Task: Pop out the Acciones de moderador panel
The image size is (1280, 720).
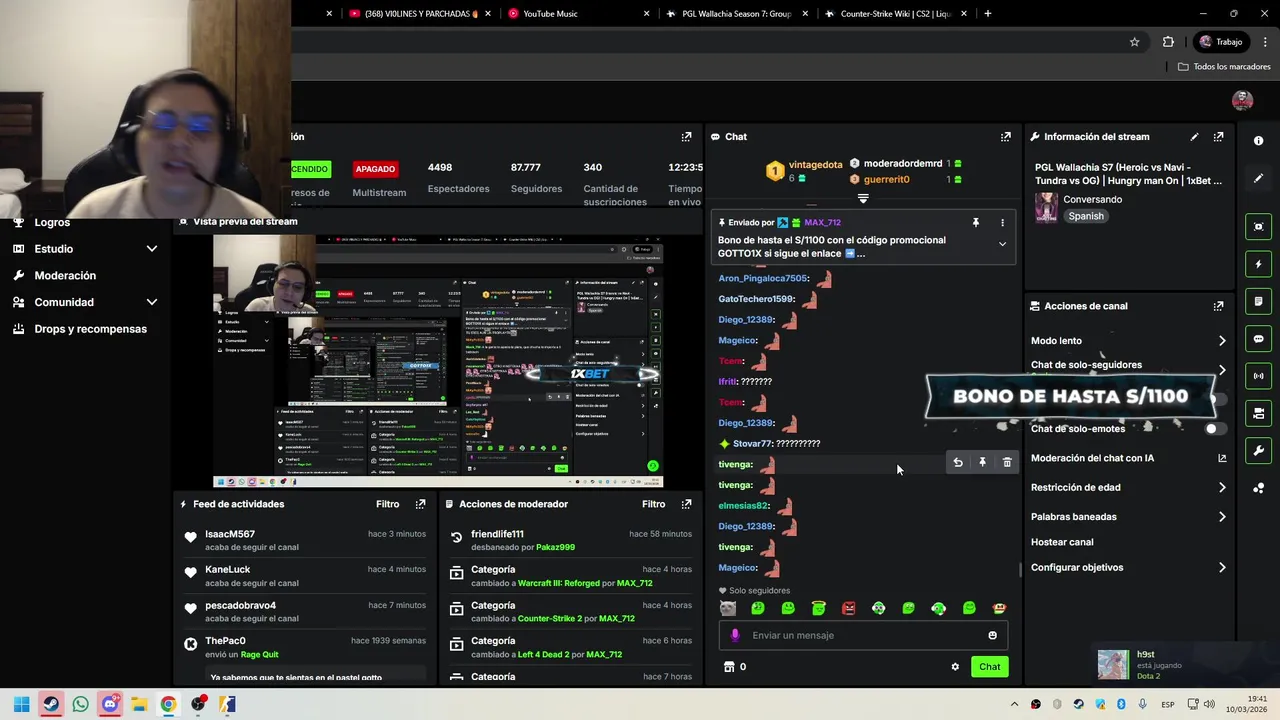Action: (686, 504)
